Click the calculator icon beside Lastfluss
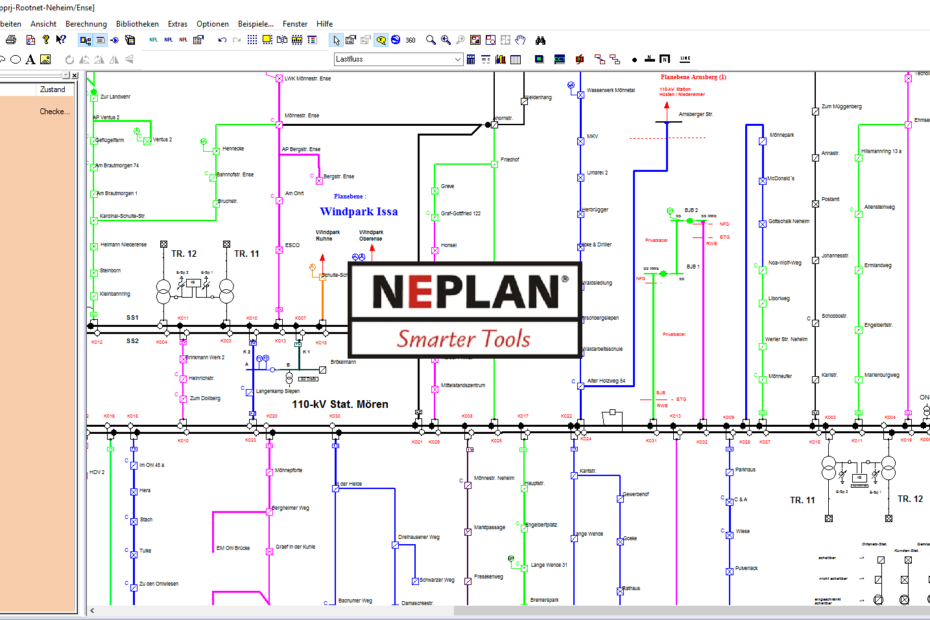930x620 pixels. pyautogui.click(x=471, y=59)
